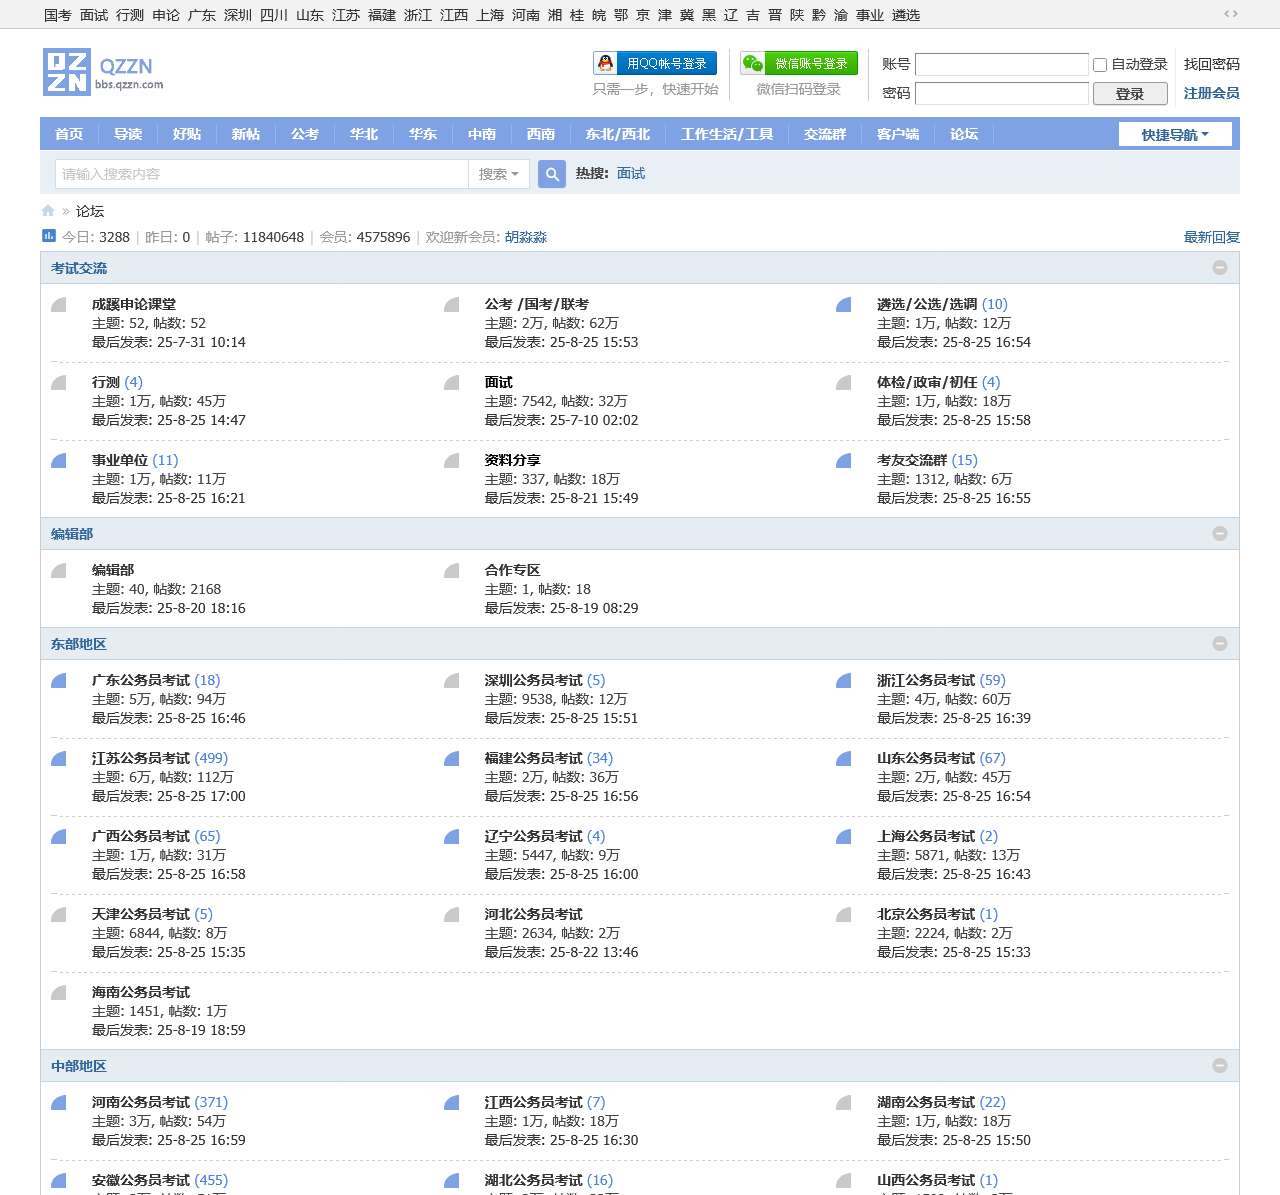Open the 交流群 nav tab
Image resolution: width=1280 pixels, height=1195 pixels.
[x=825, y=134]
